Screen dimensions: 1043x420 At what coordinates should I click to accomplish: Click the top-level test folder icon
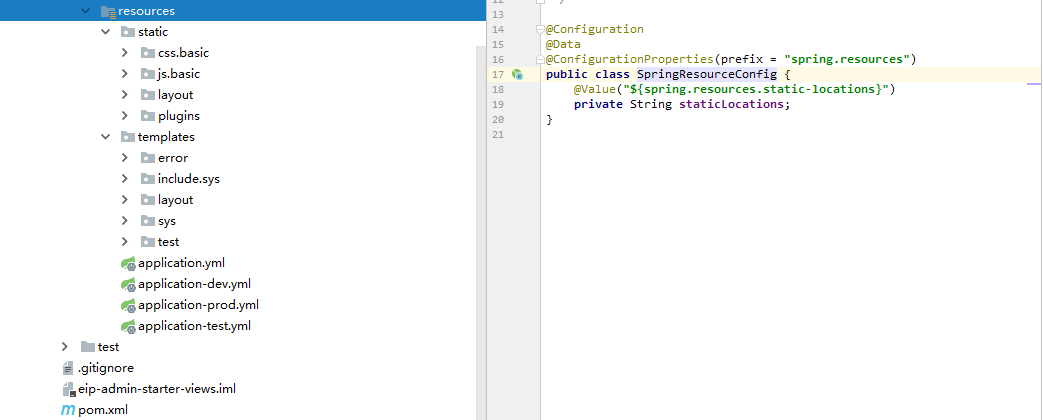point(88,347)
